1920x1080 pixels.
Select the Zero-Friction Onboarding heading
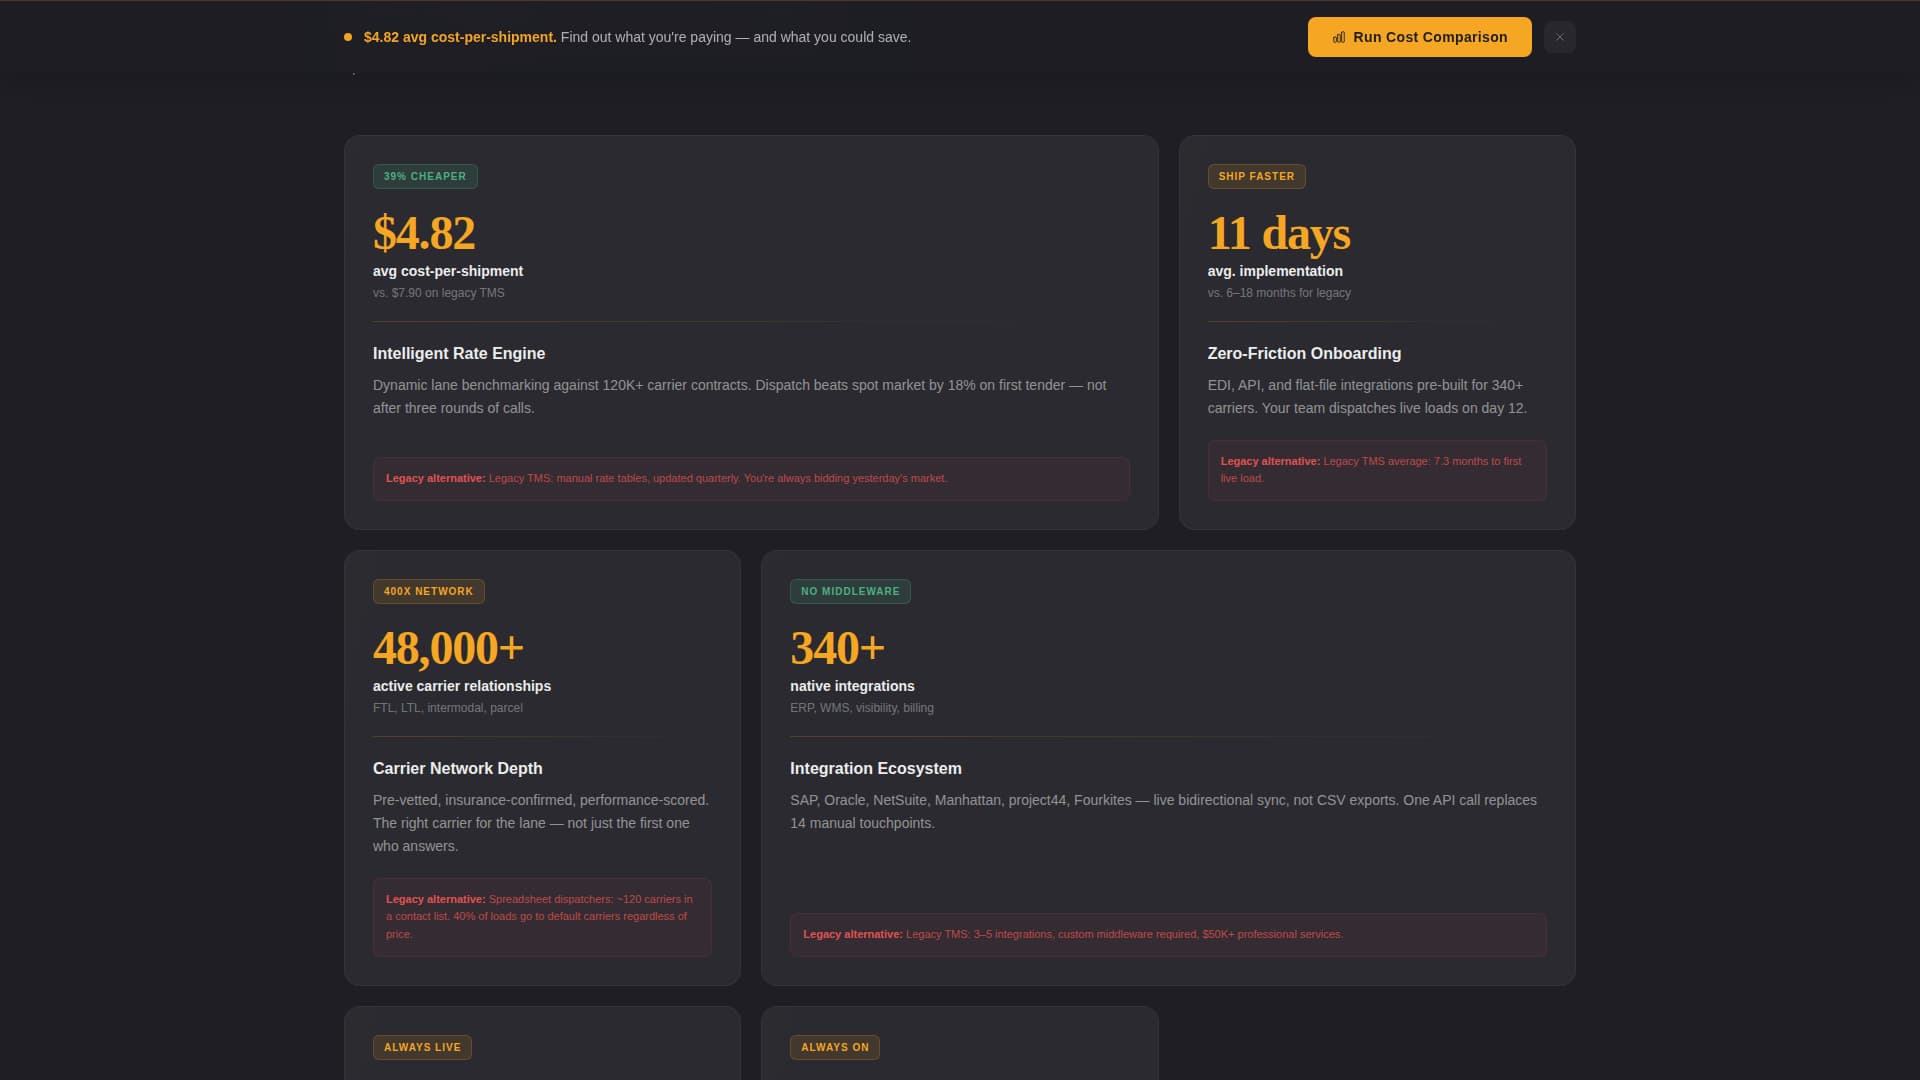pyautogui.click(x=1304, y=353)
